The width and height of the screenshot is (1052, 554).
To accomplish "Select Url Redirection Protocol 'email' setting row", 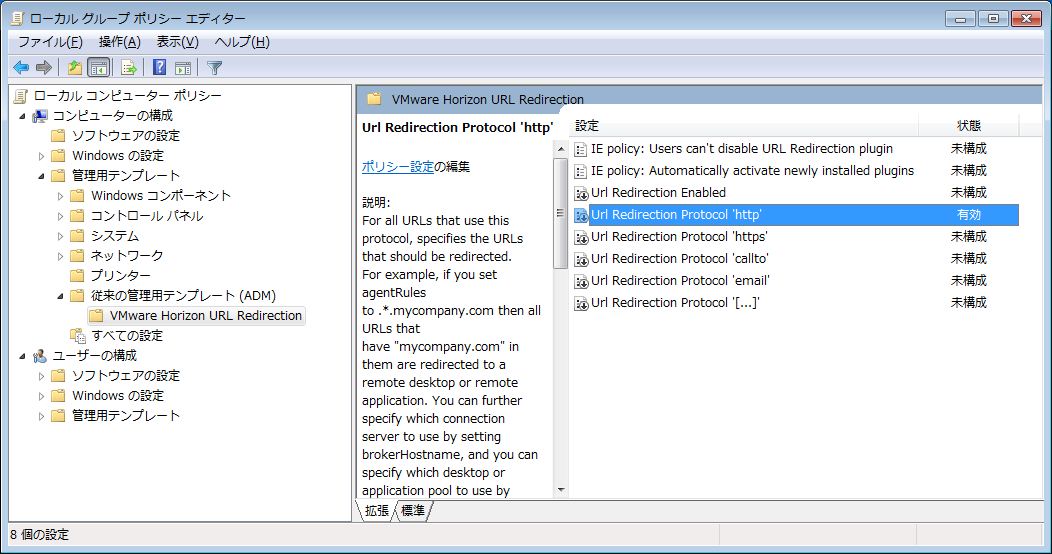I will [x=796, y=280].
